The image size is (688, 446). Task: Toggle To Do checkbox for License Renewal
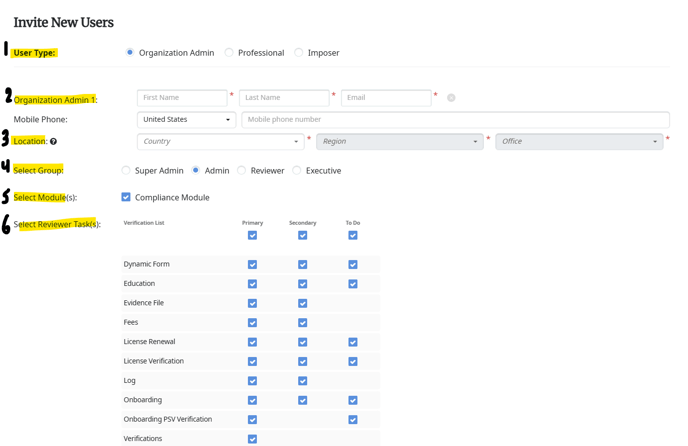point(352,342)
